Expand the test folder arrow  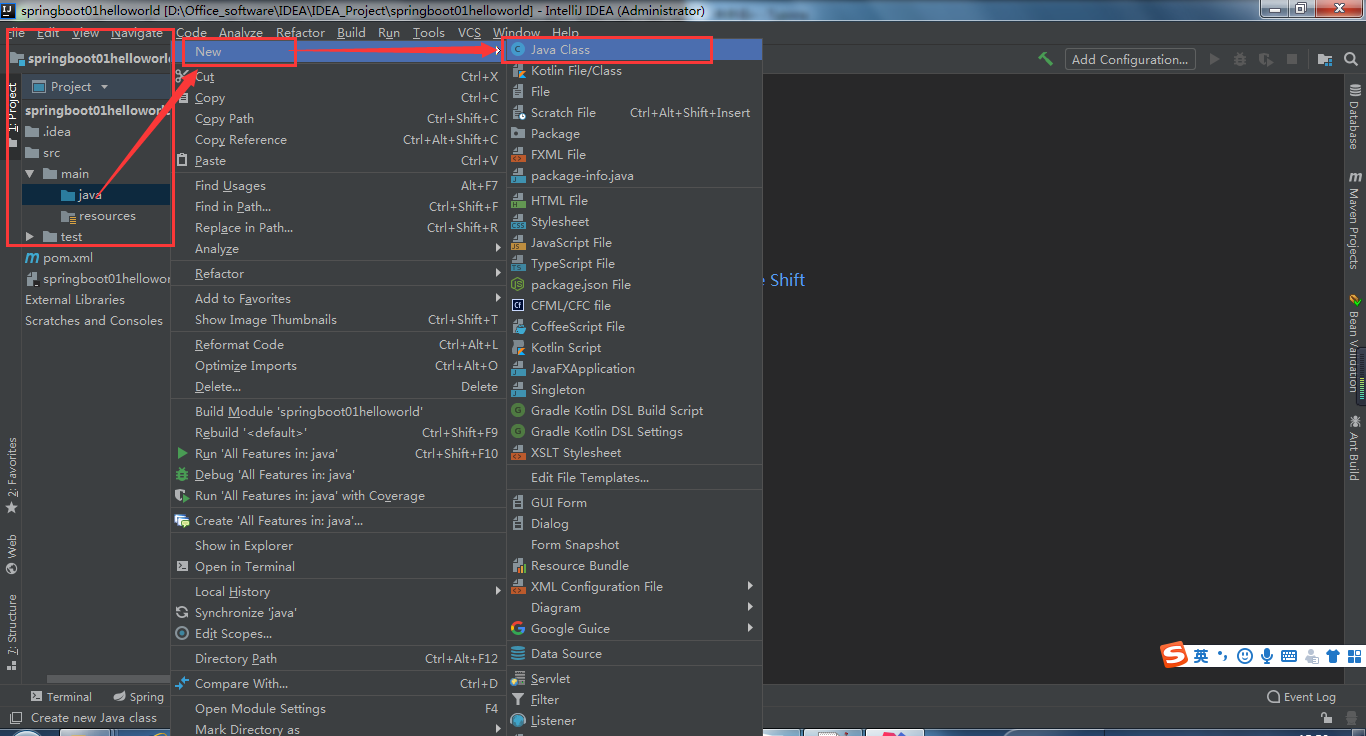click(30, 237)
